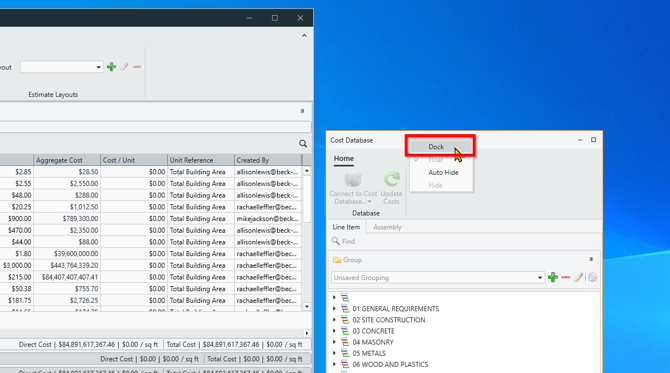Expand 05 METALS node
Image resolution: width=670 pixels, height=373 pixels.
point(334,353)
